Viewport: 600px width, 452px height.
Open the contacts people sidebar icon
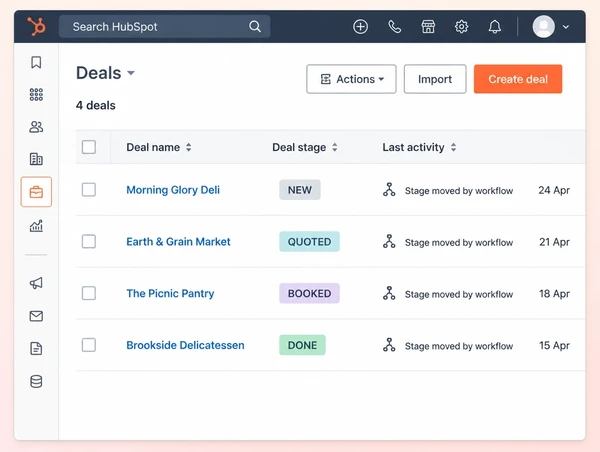(x=36, y=127)
